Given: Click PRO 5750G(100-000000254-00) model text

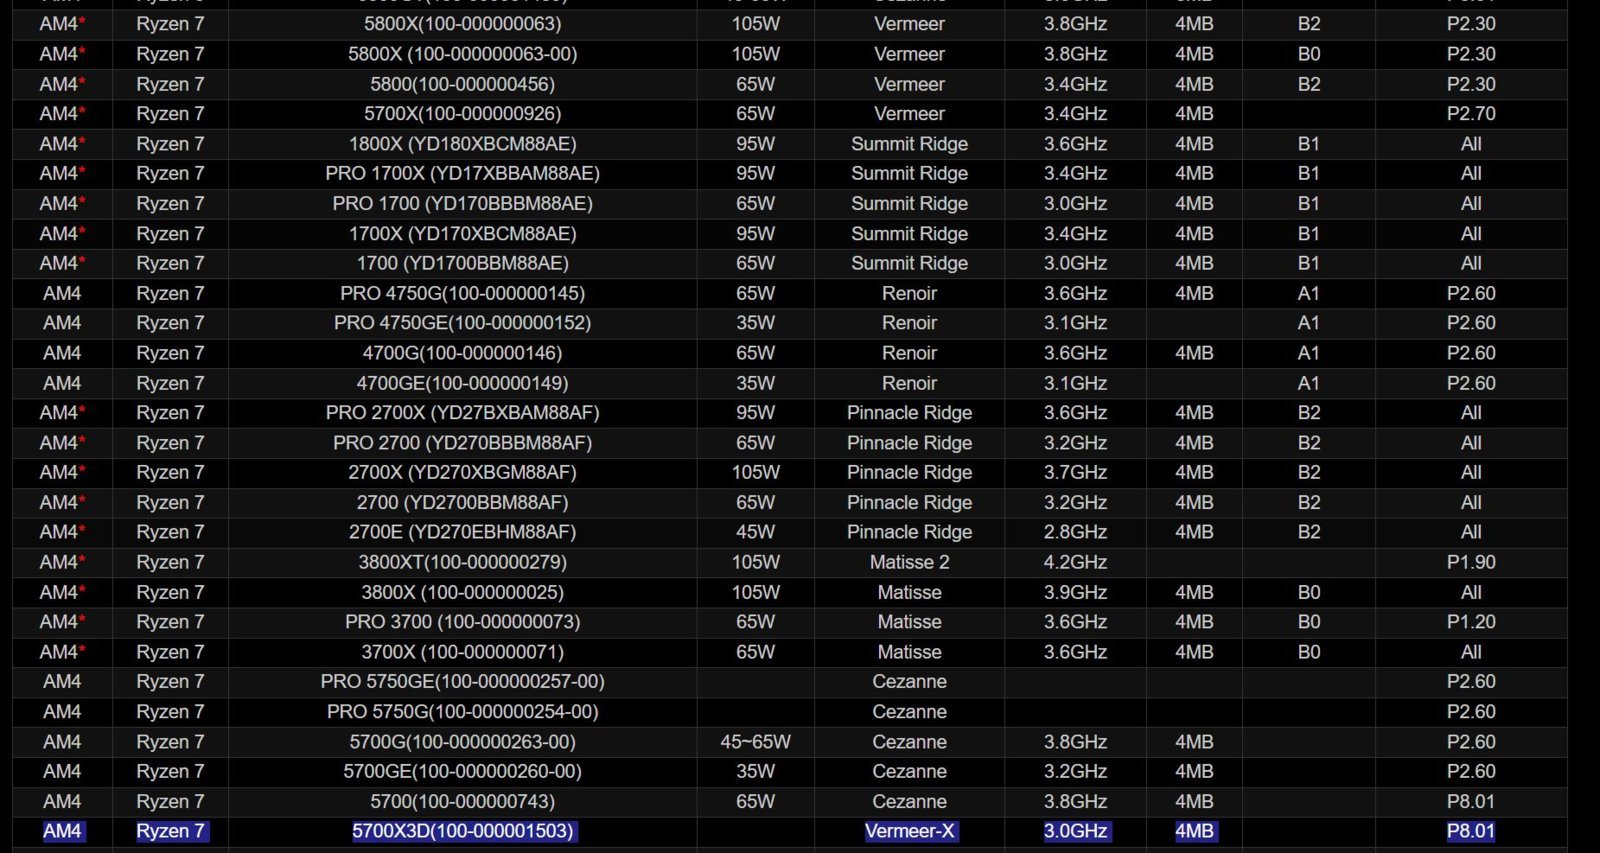Looking at the screenshot, I should pyautogui.click(x=462, y=711).
